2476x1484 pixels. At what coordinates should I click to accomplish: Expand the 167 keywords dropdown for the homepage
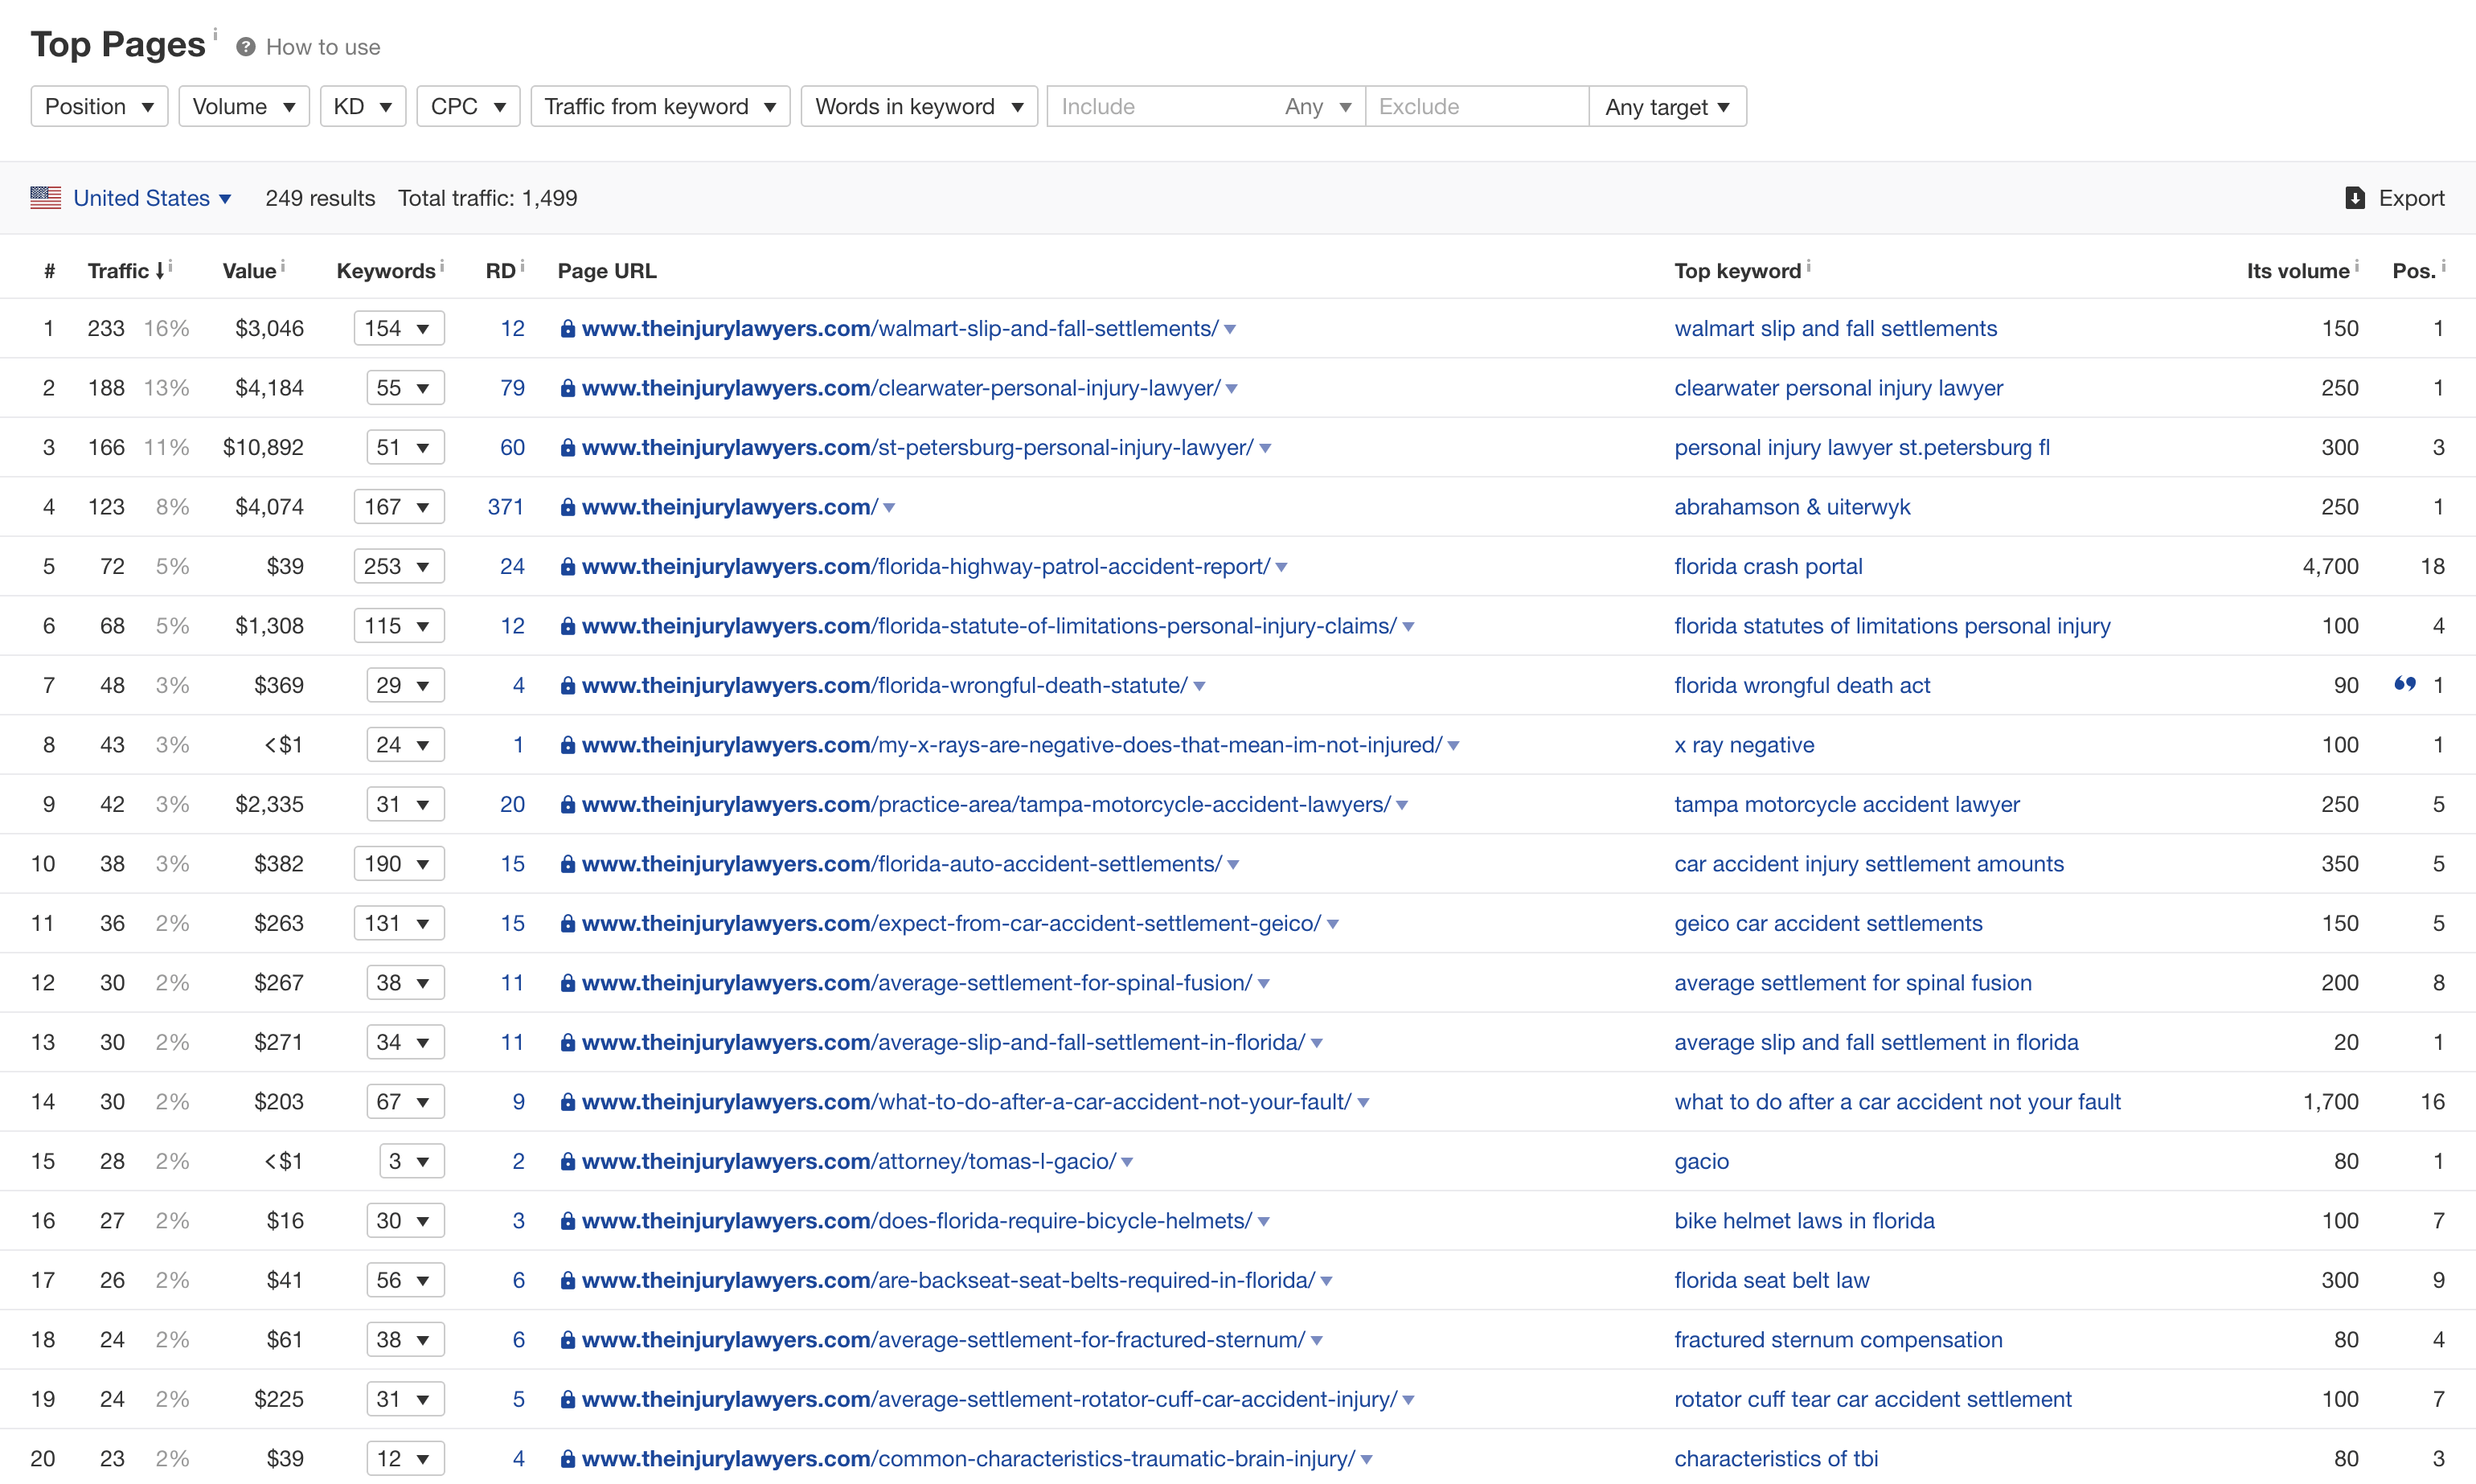point(399,507)
